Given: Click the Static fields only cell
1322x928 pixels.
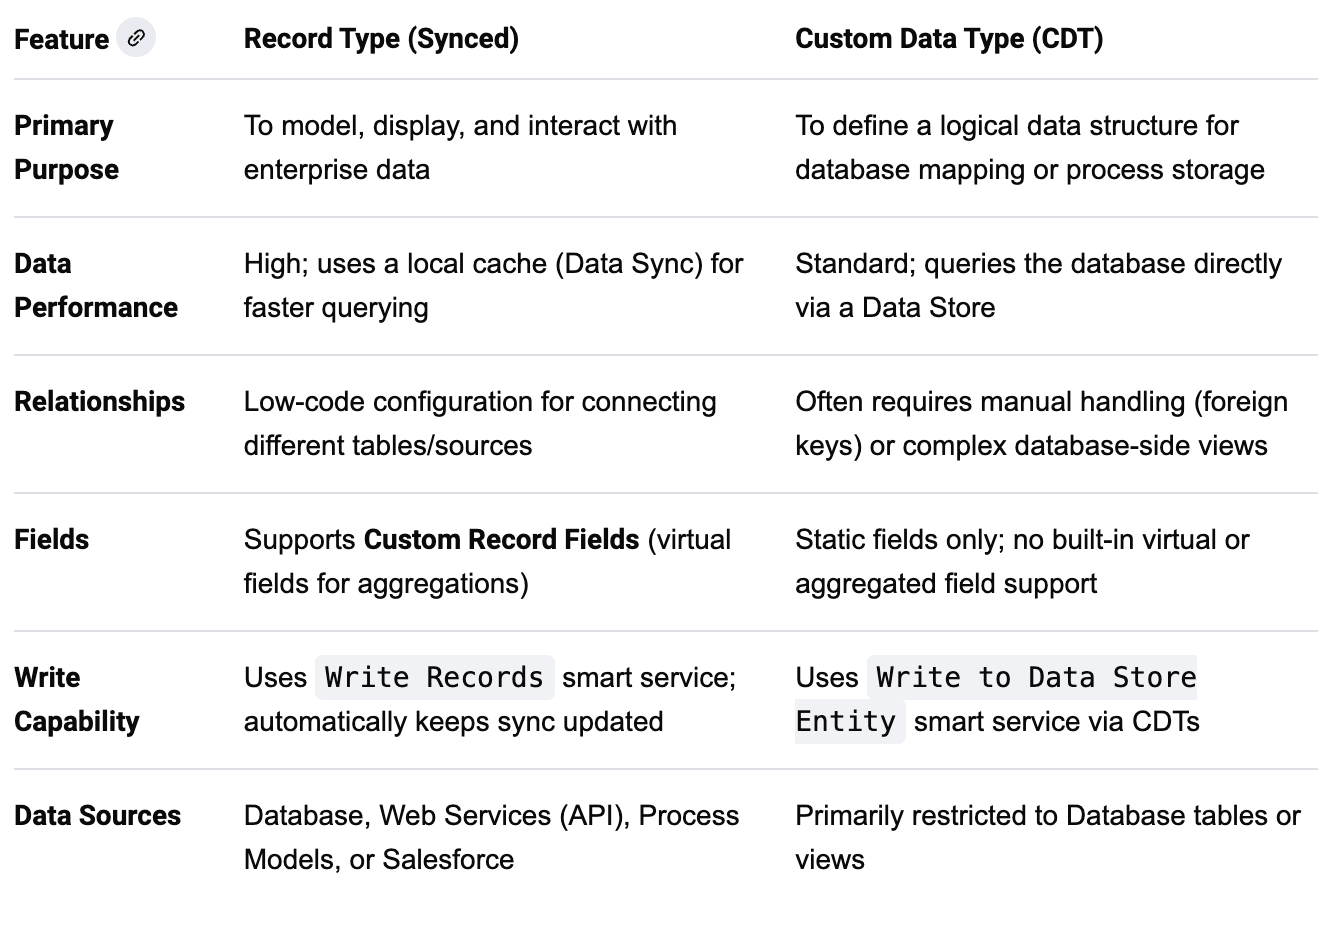Looking at the screenshot, I should [x=1022, y=562].
